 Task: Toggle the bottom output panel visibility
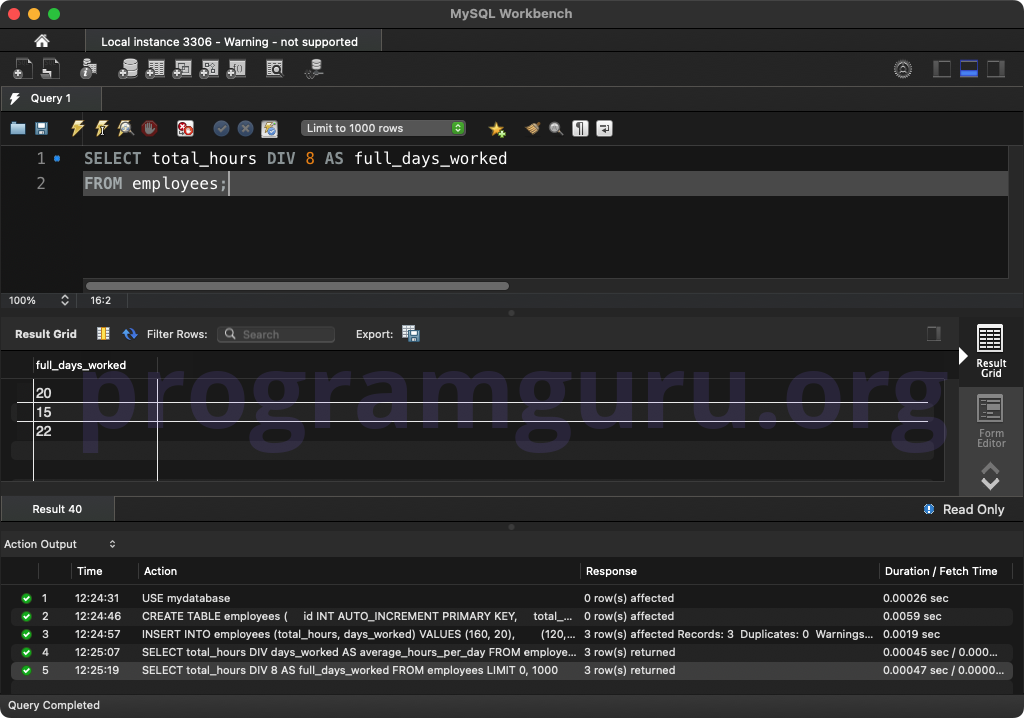[968, 69]
